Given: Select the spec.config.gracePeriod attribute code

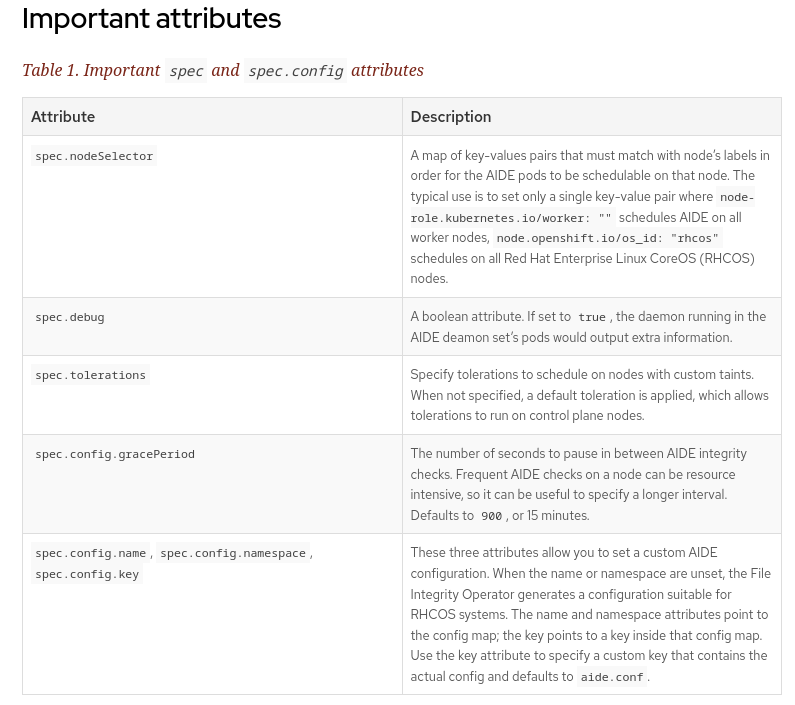Looking at the screenshot, I should click(115, 454).
